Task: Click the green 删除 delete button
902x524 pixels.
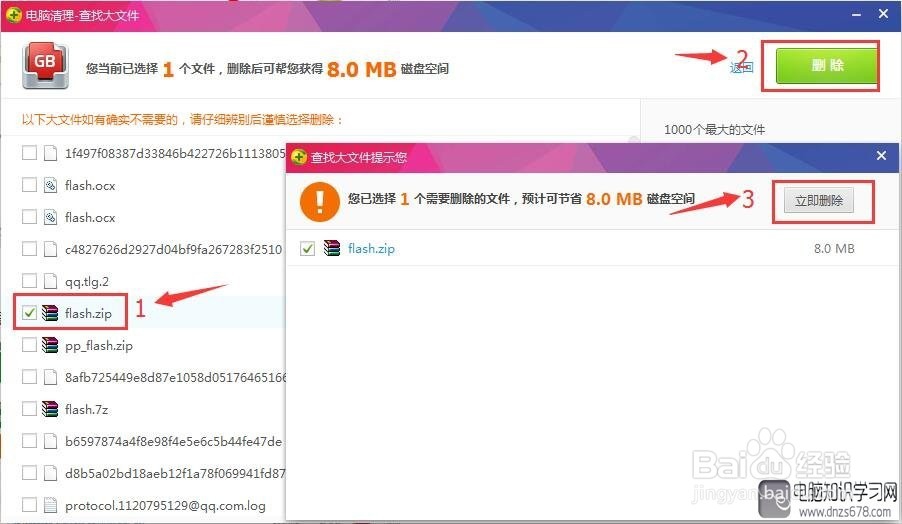Action: 825,66
